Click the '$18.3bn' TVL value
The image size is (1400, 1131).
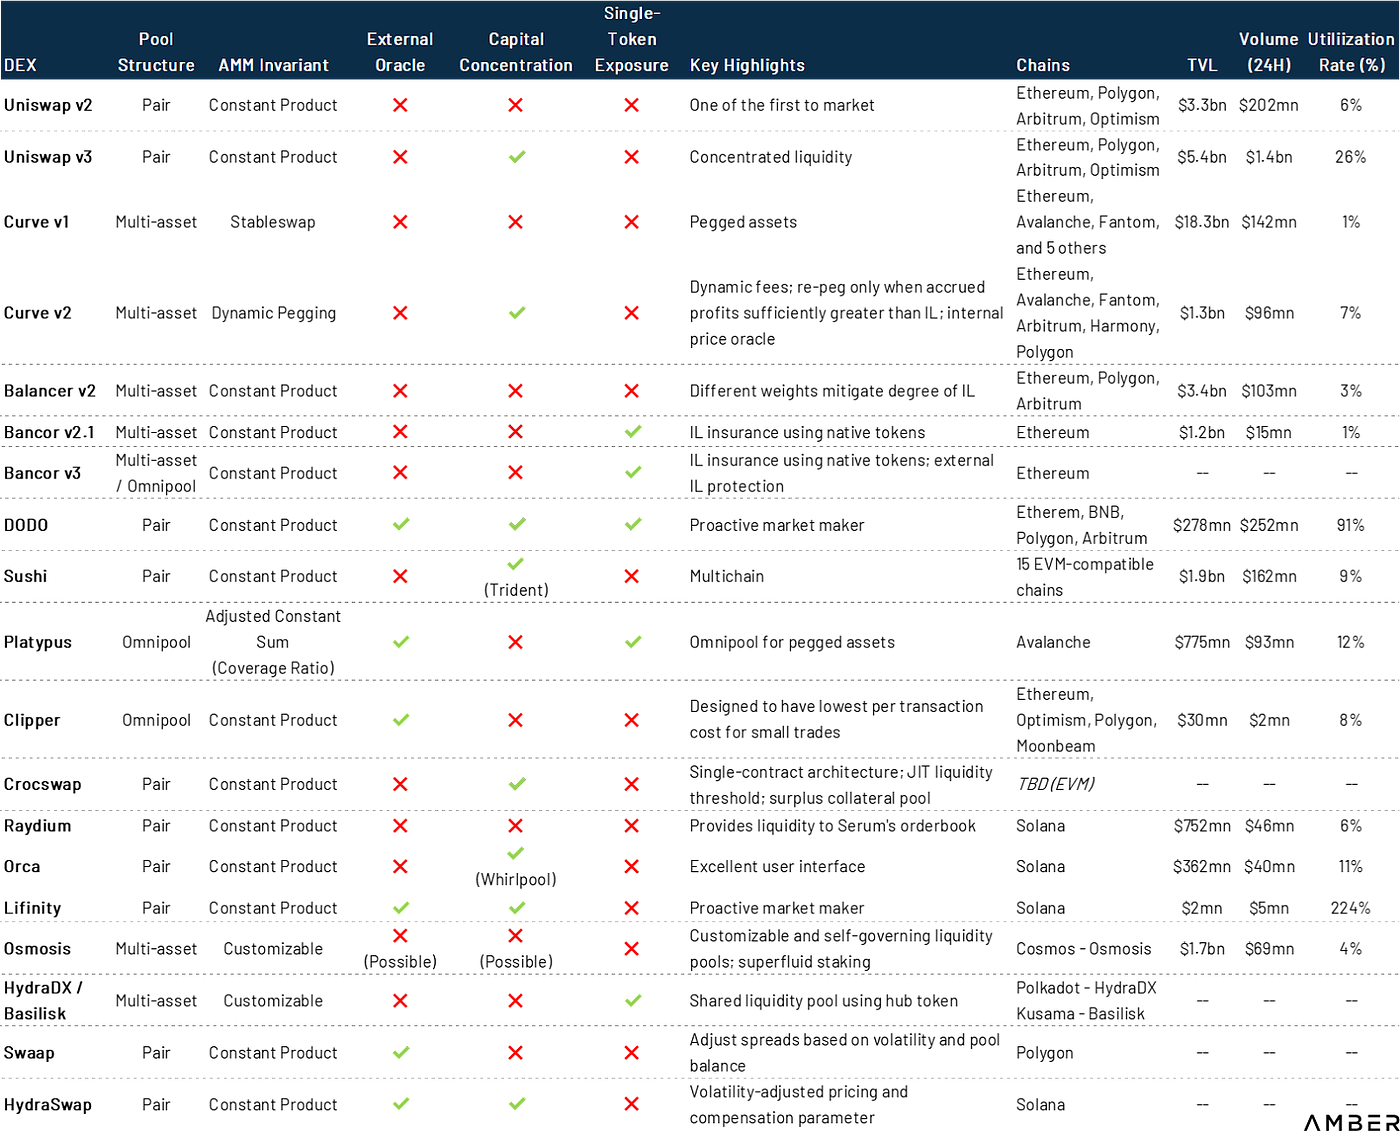[1202, 222]
